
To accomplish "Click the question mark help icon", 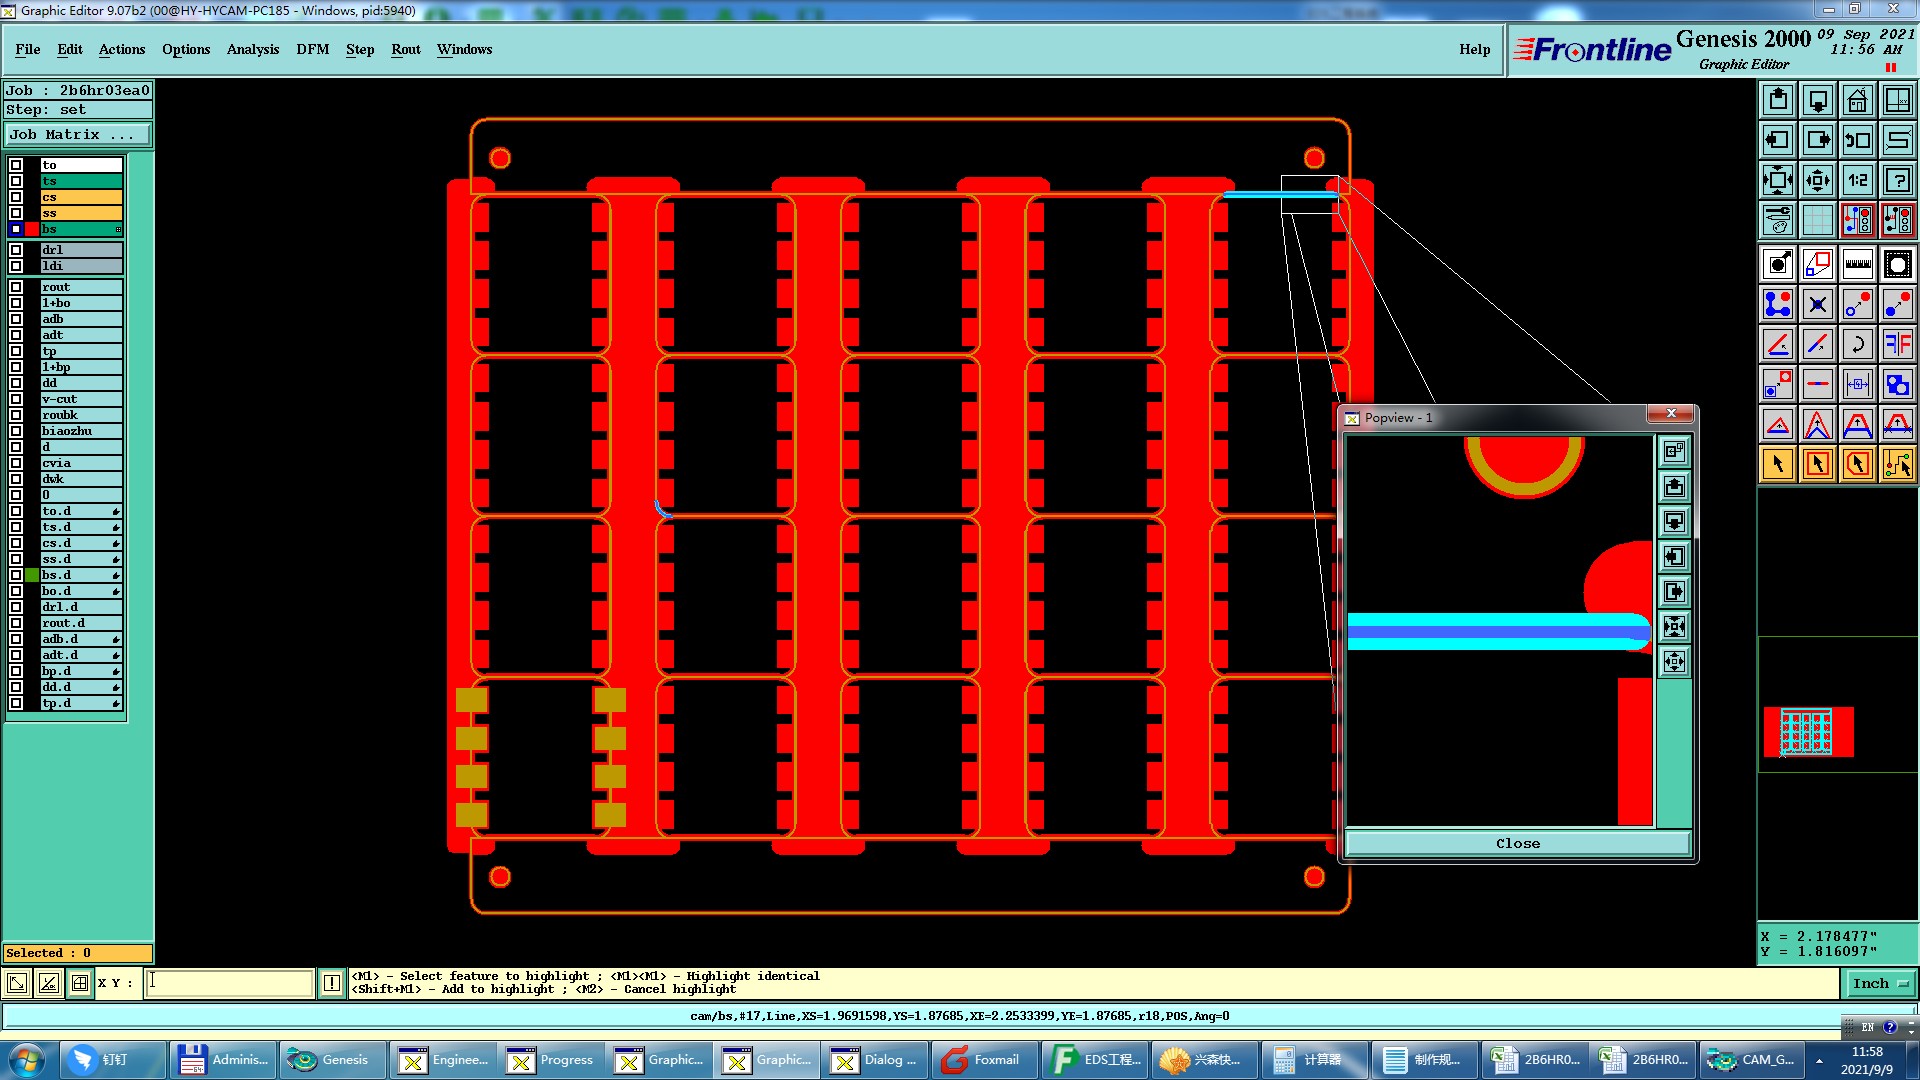I will click(1897, 180).
